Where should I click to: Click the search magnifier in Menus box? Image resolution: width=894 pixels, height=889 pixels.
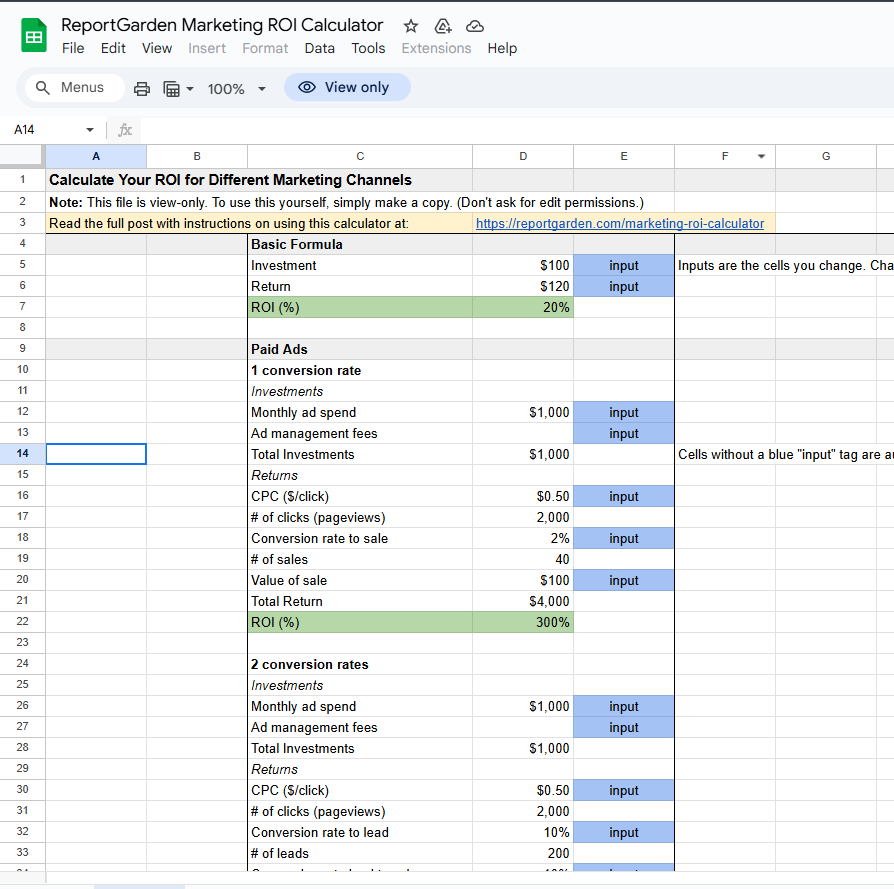(43, 88)
